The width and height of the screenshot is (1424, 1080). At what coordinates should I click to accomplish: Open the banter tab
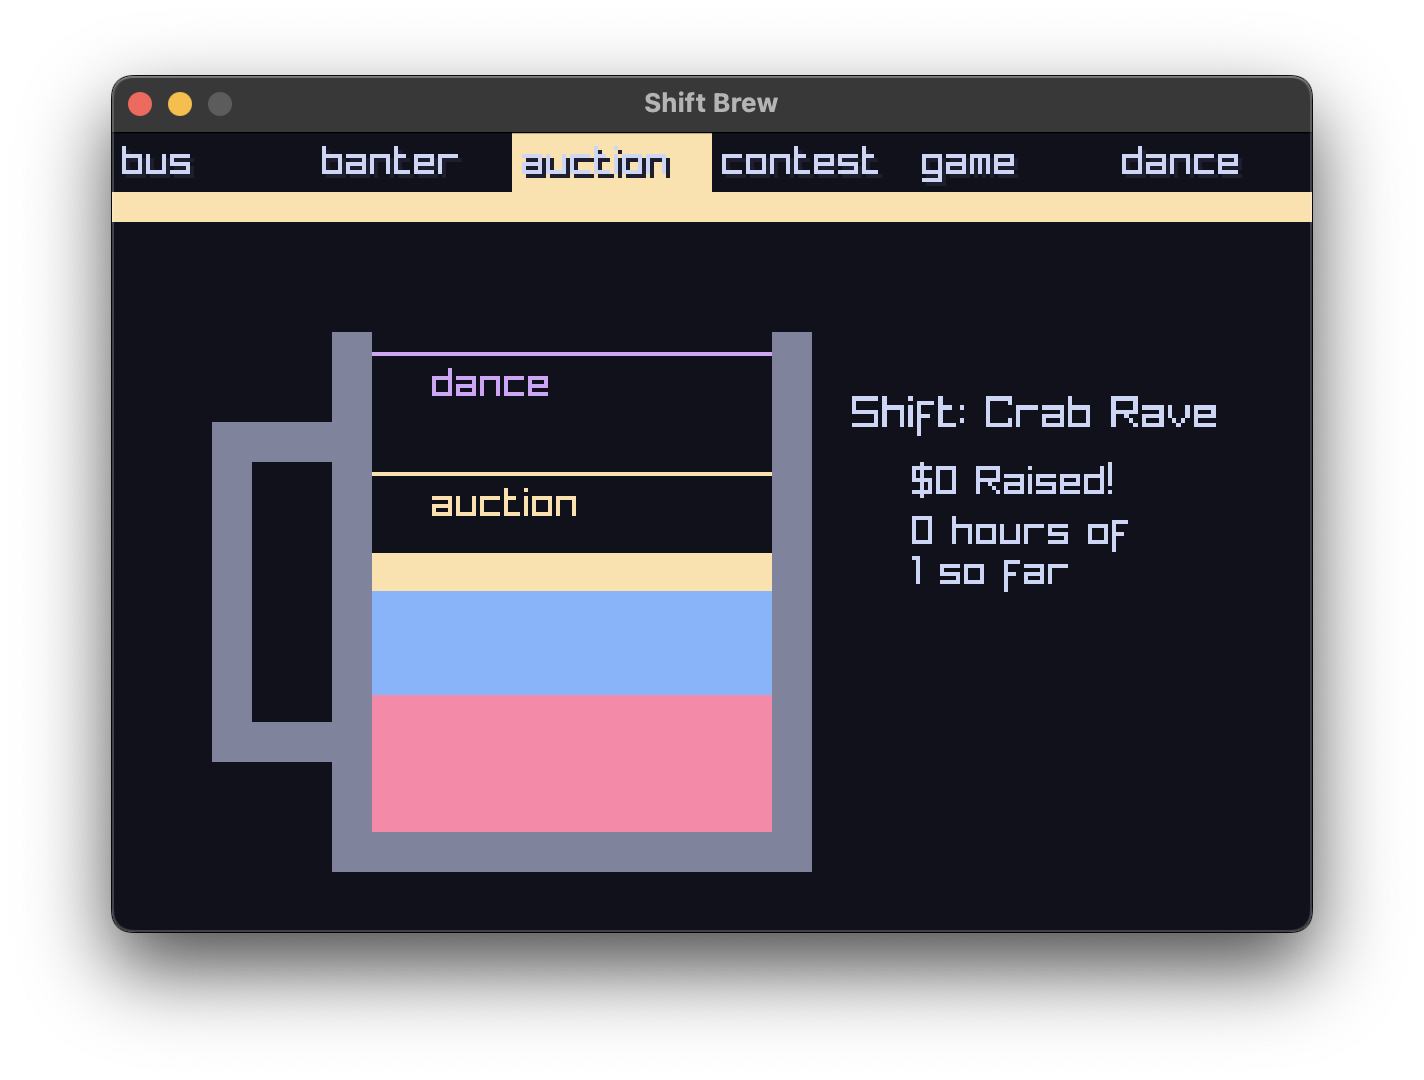tap(389, 162)
